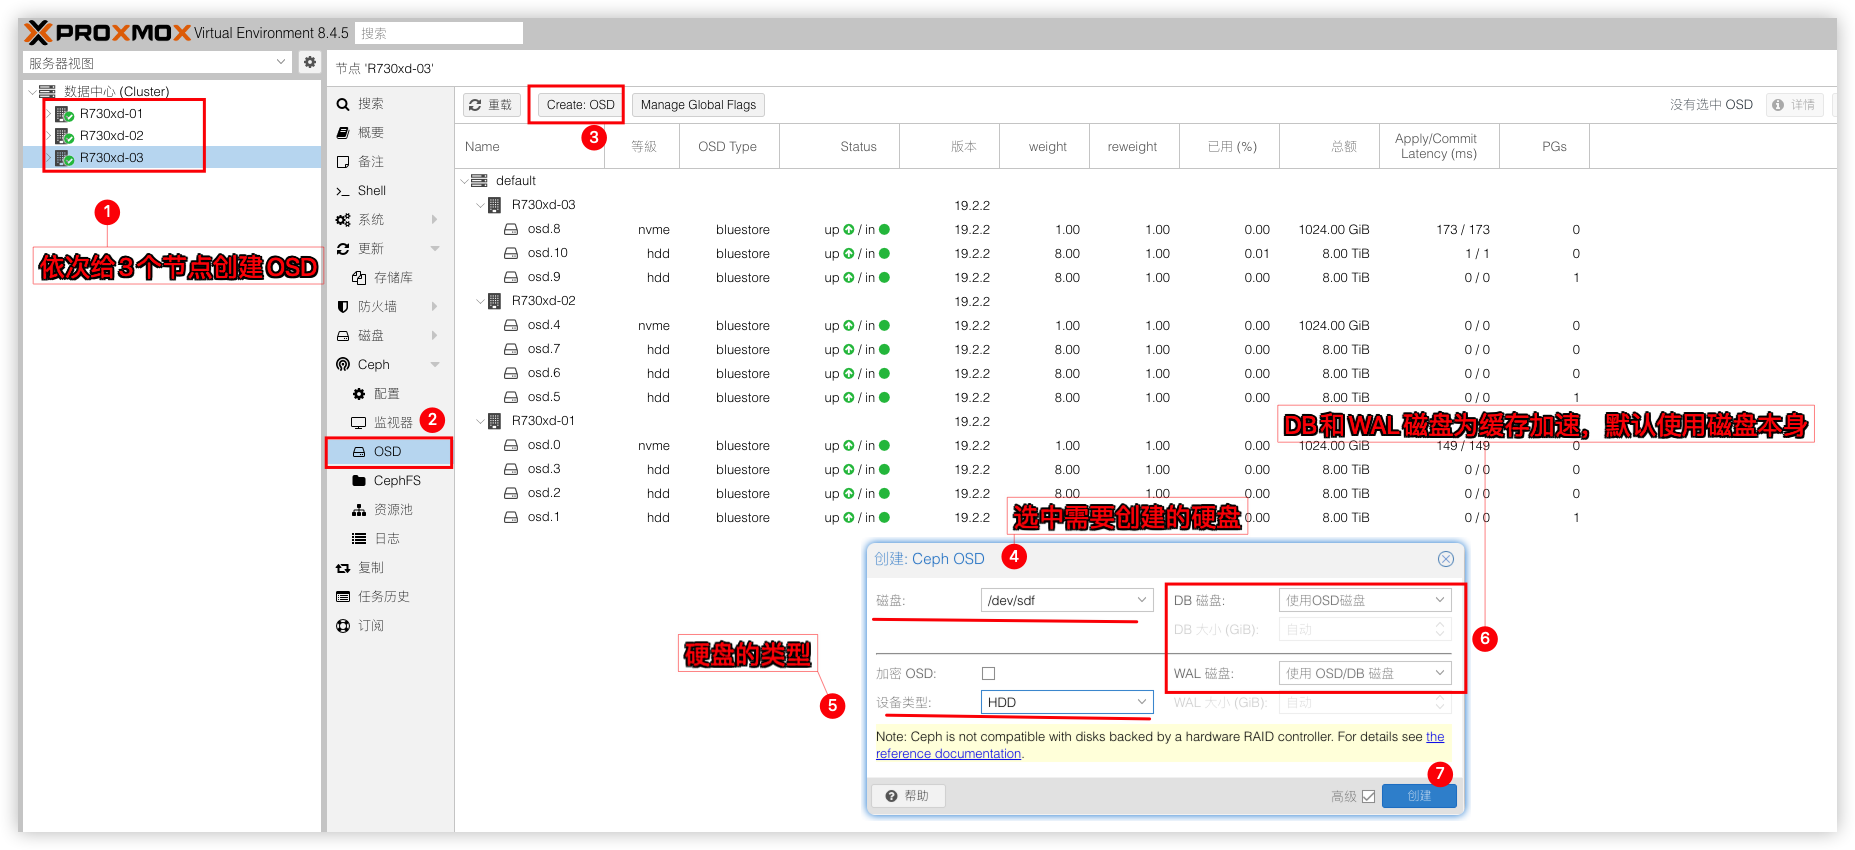Expand the 系统 submenu arrow

[x=435, y=220]
